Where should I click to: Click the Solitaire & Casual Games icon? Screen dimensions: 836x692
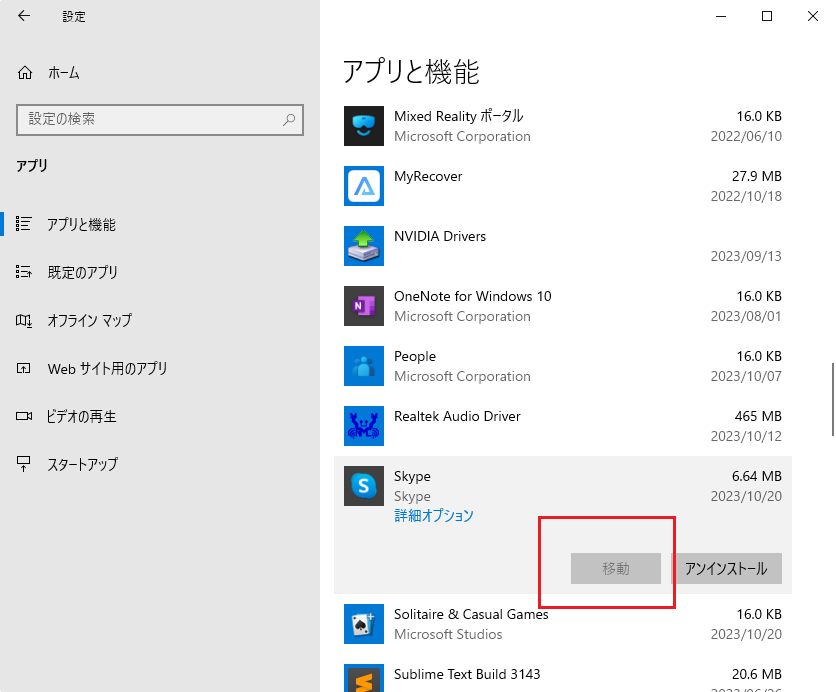pyautogui.click(x=363, y=624)
